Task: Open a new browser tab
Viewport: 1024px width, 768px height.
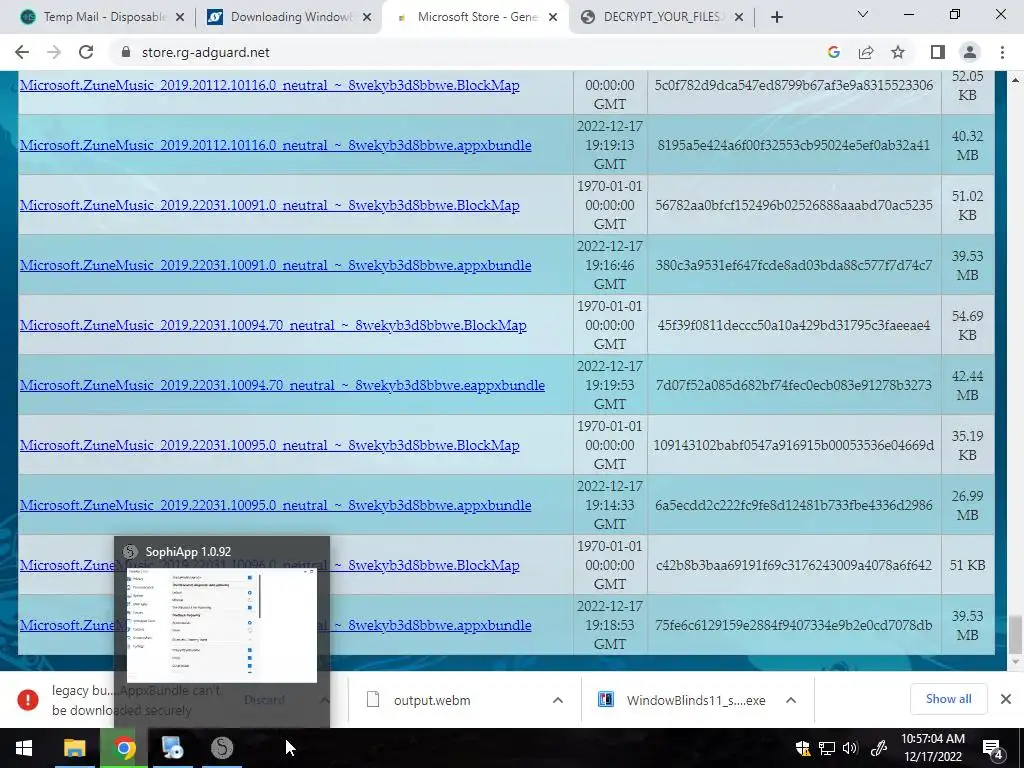Action: 776,17
